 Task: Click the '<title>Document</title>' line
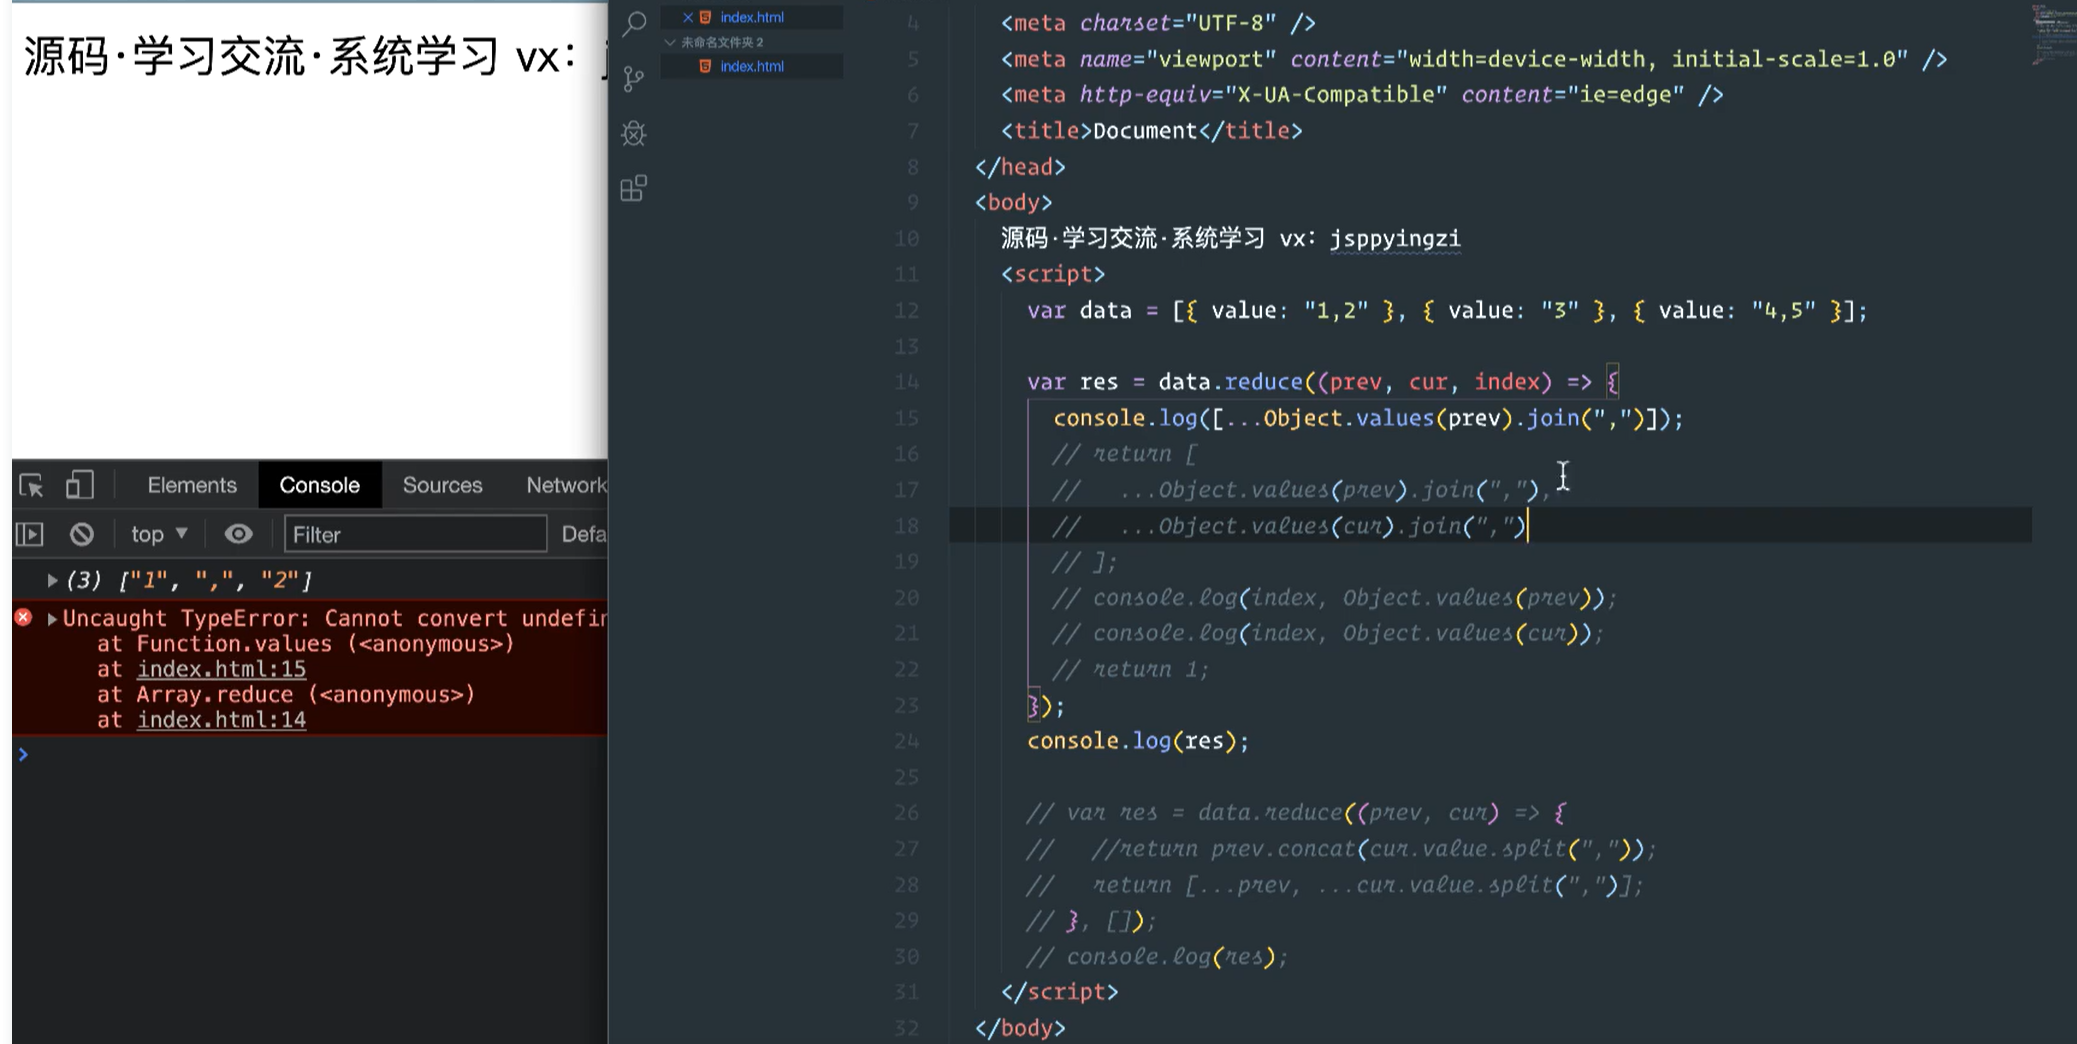click(x=1152, y=131)
